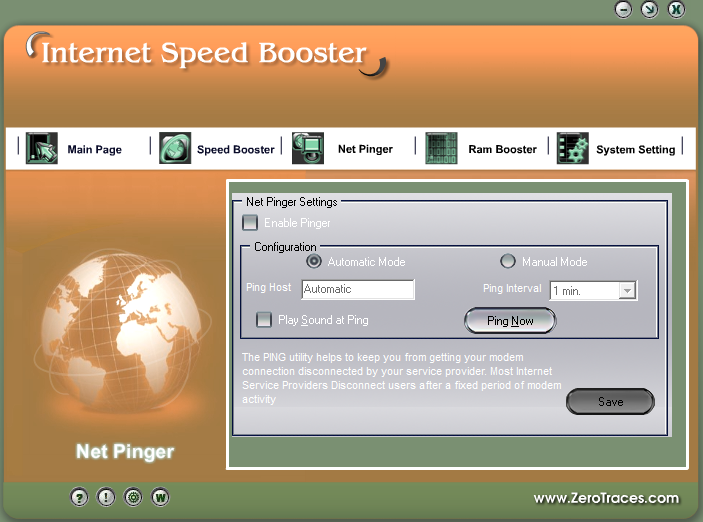The width and height of the screenshot is (703, 522).
Task: Click the Speed Booster globe icon
Action: [x=175, y=148]
